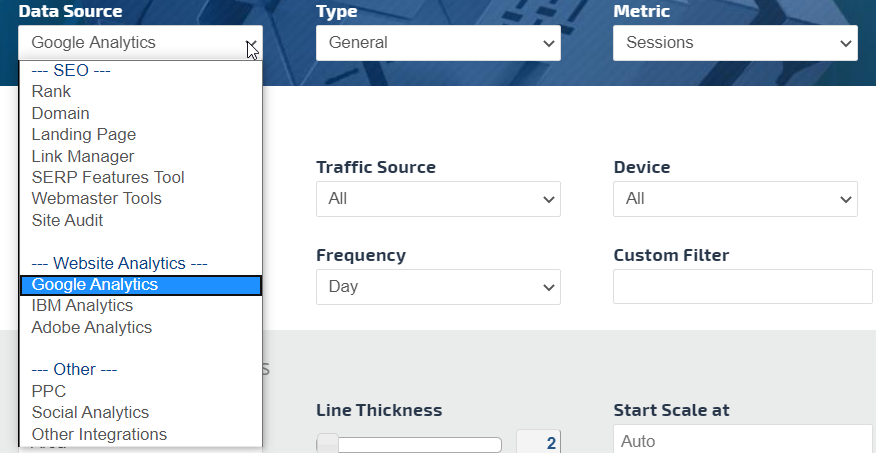The width and height of the screenshot is (876, 453).
Task: Open the Frequency dropdown showing Day
Action: click(x=438, y=287)
